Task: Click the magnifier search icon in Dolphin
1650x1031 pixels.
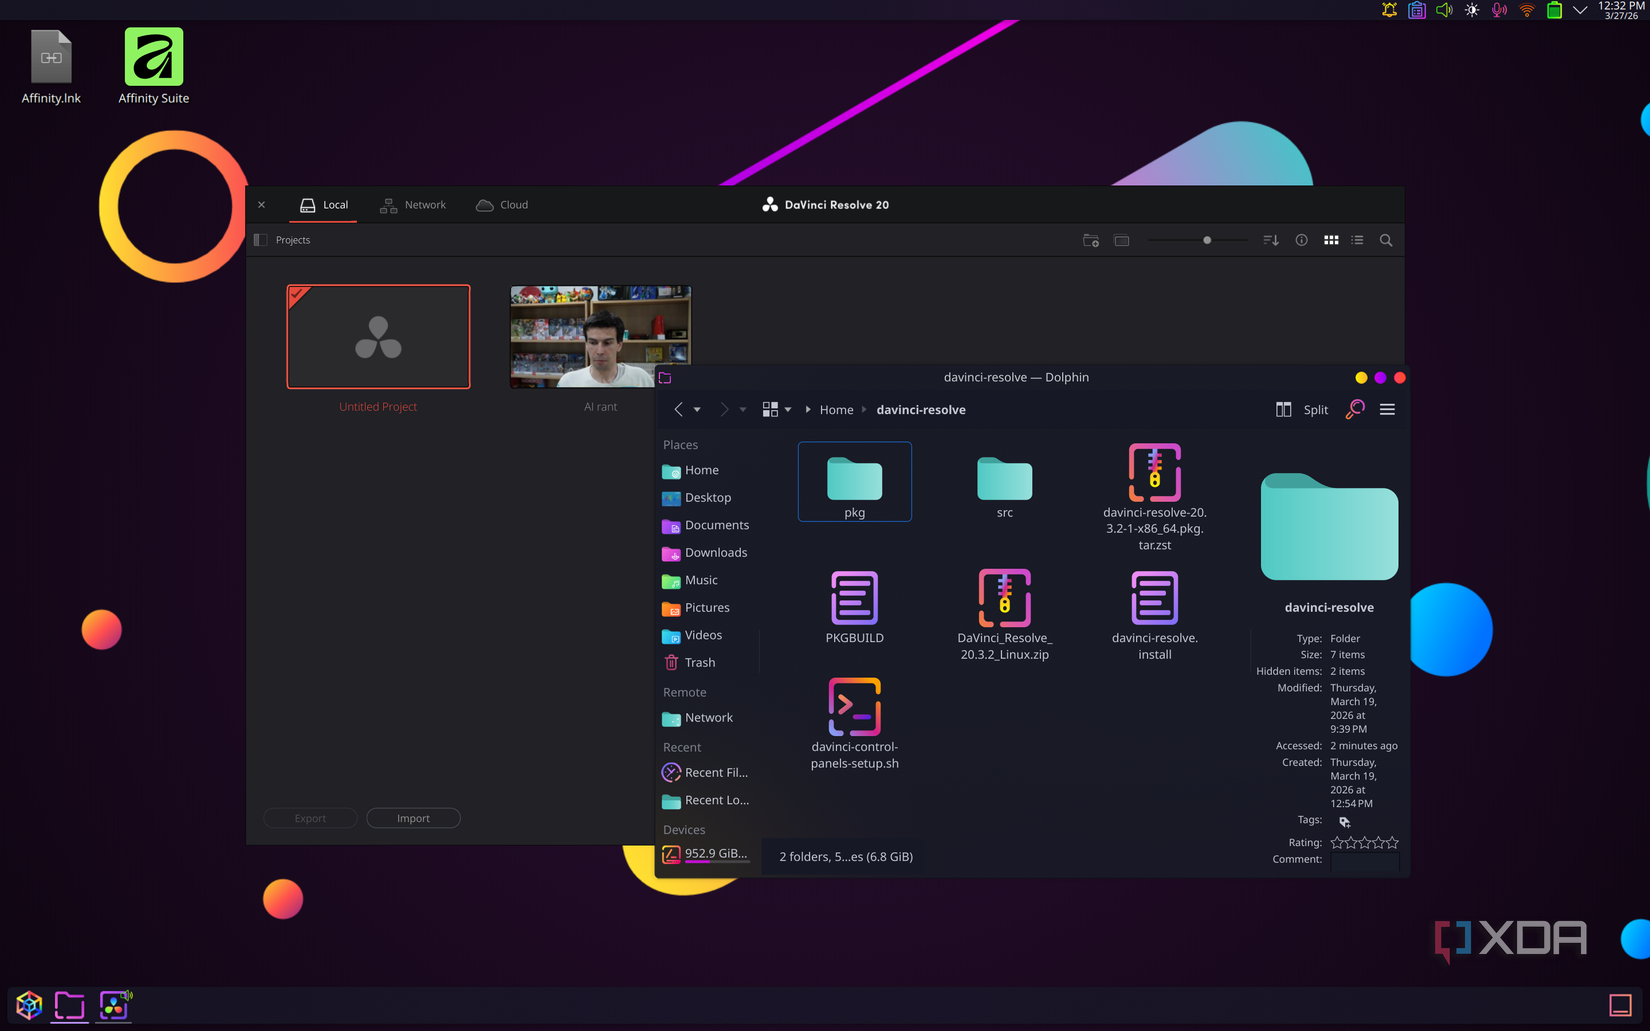Action: [1355, 410]
